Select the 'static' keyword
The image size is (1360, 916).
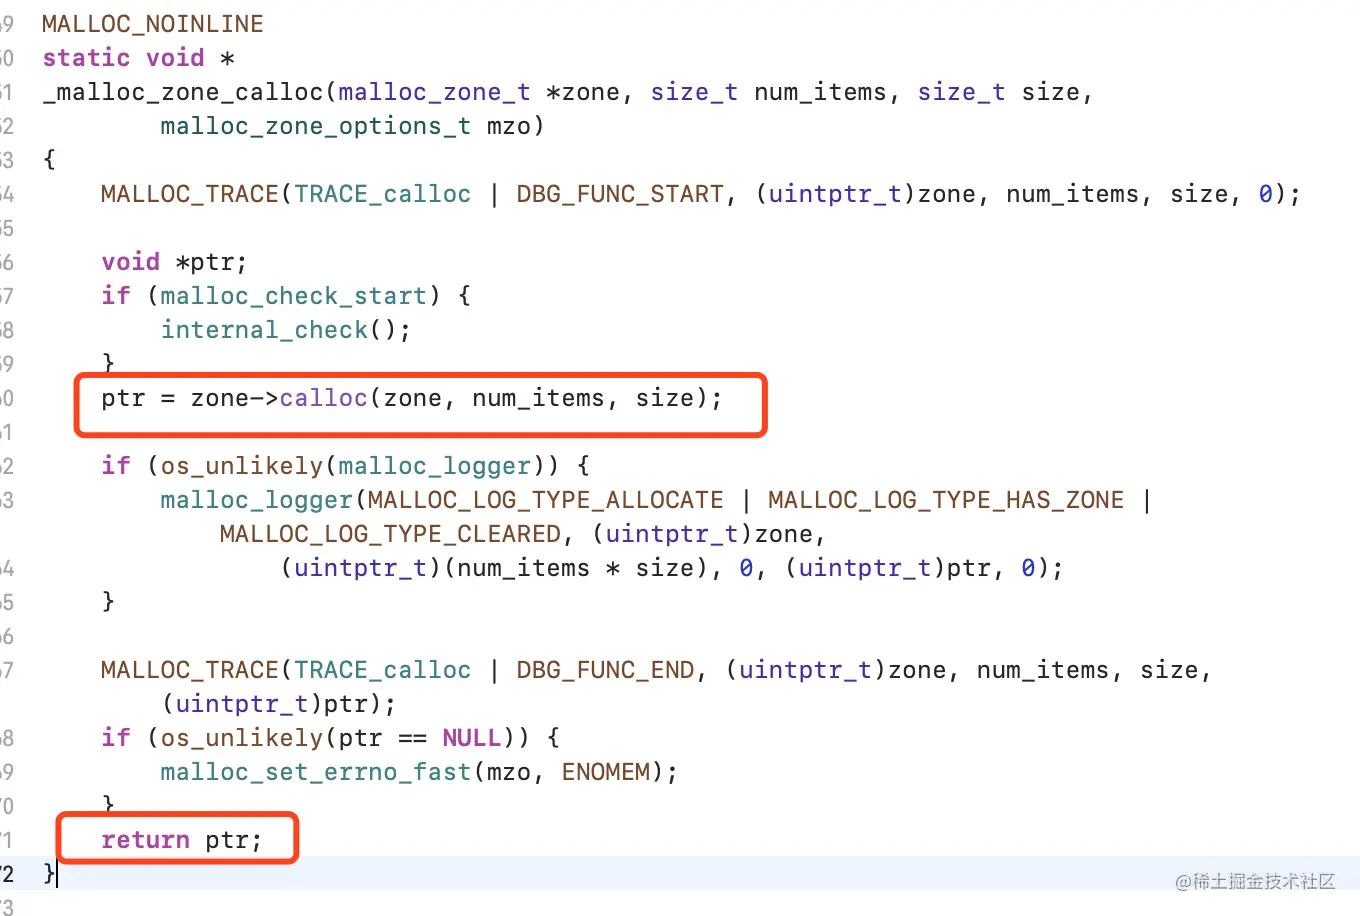(x=86, y=58)
